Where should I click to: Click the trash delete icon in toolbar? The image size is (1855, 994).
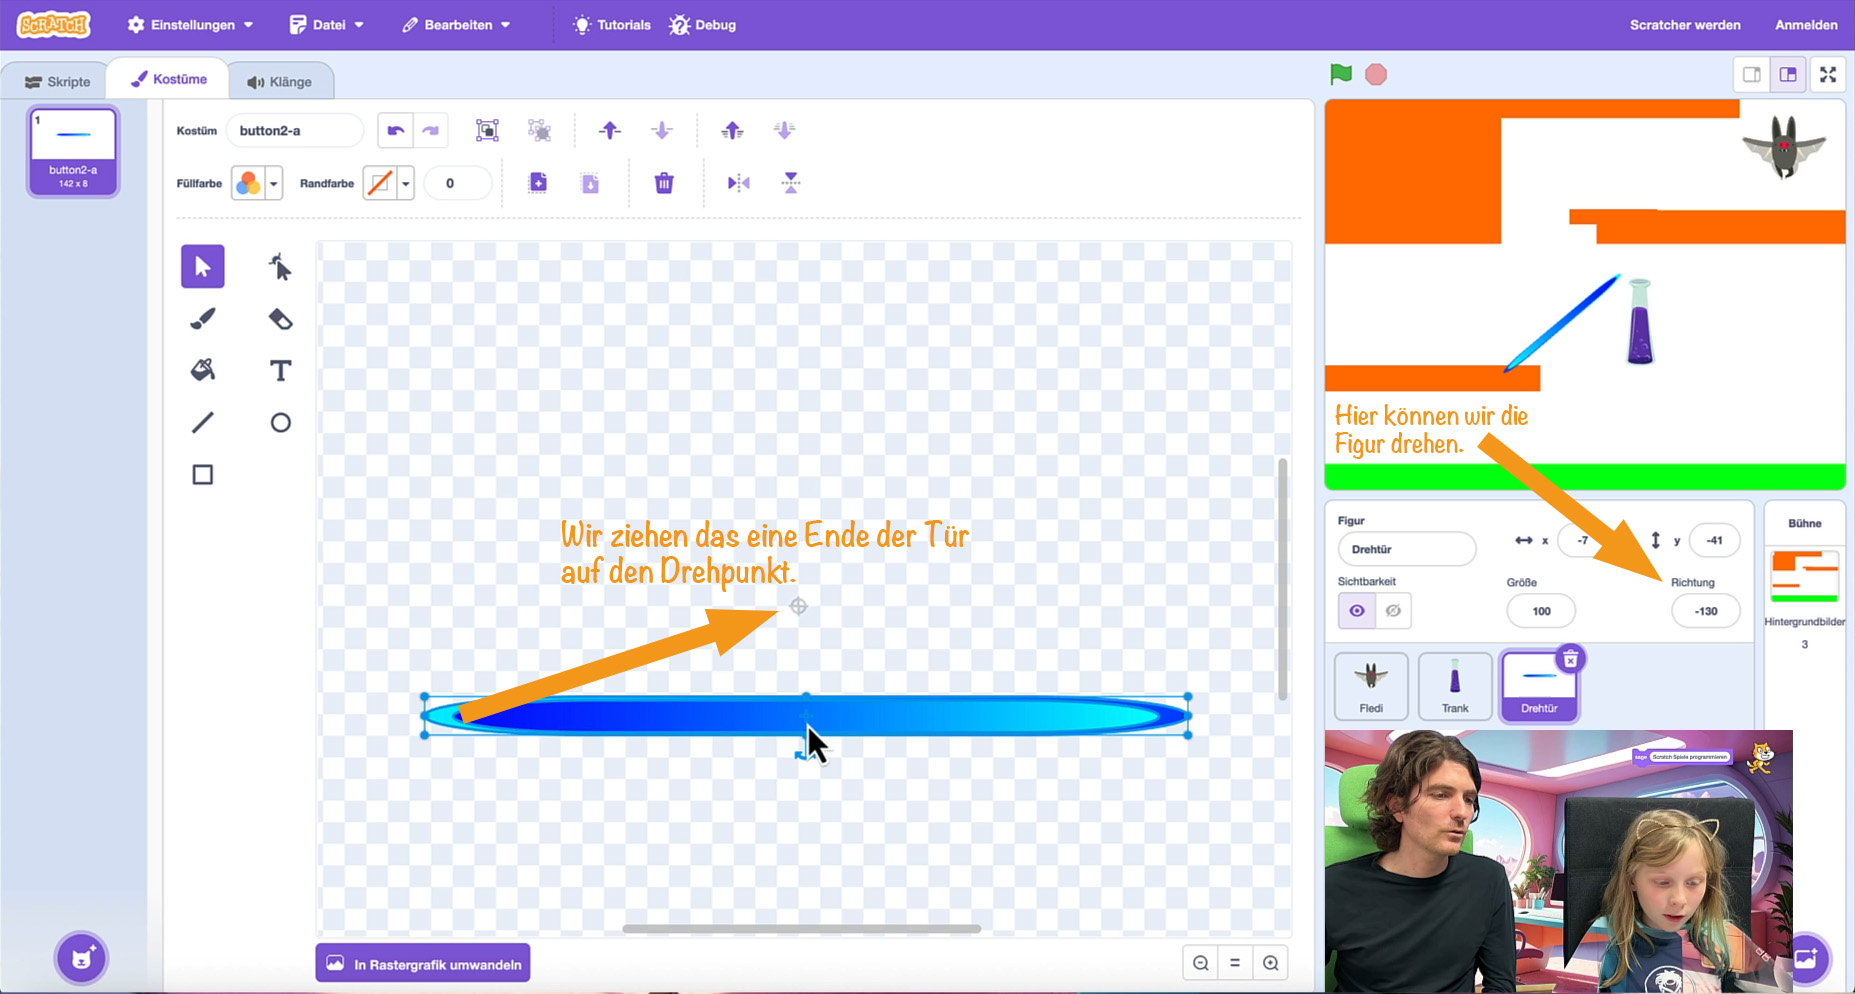(664, 183)
